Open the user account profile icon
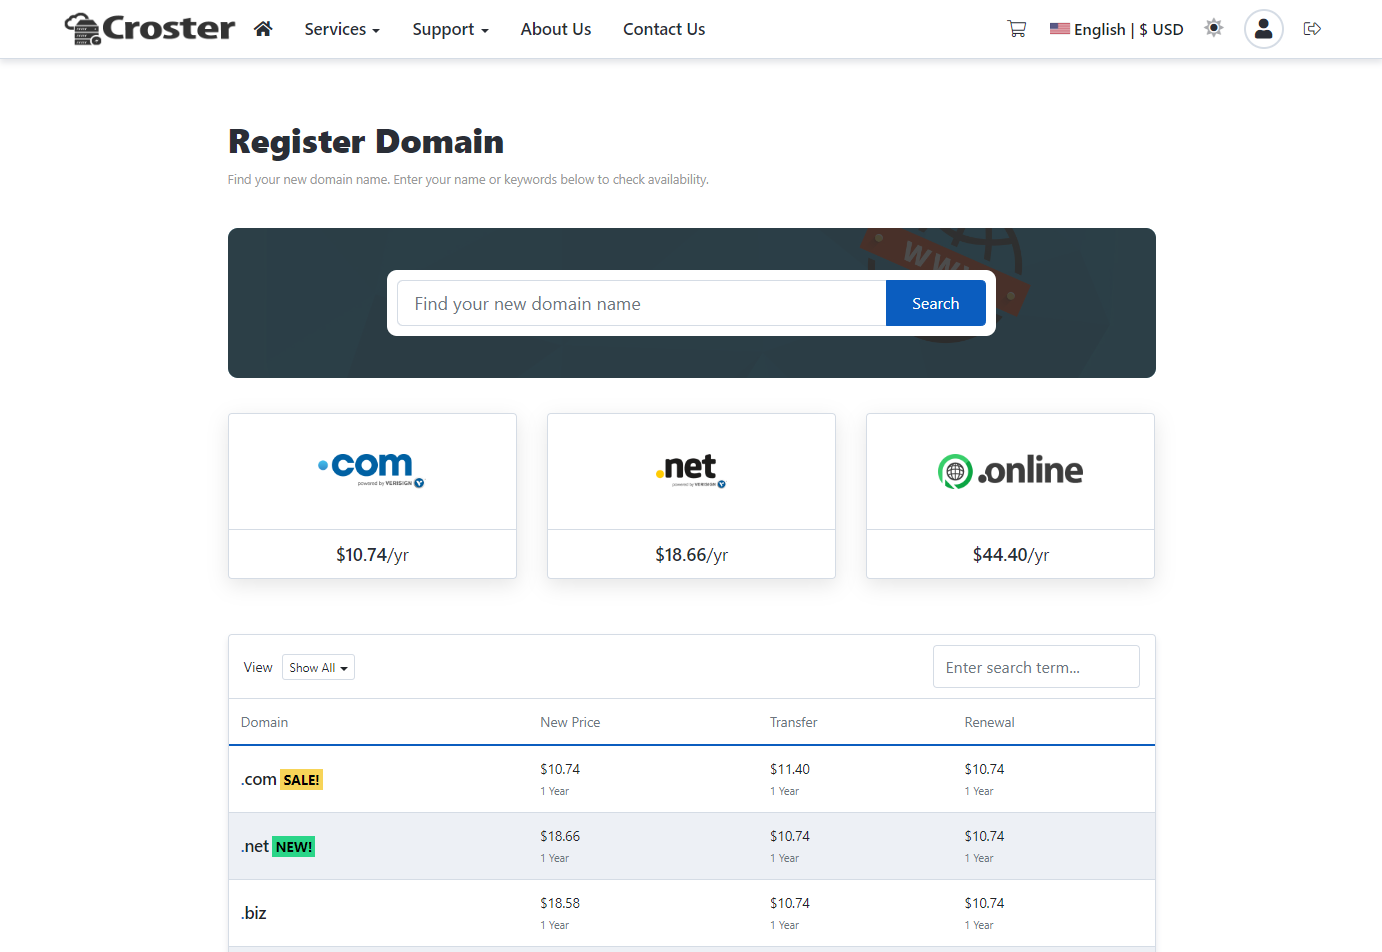Image resolution: width=1382 pixels, height=952 pixels. click(x=1263, y=29)
